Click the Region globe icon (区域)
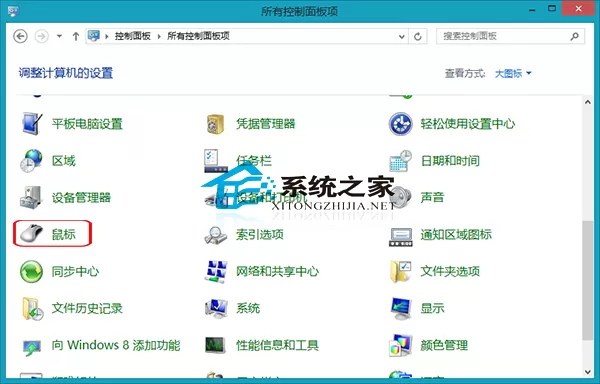 pyautogui.click(x=31, y=161)
